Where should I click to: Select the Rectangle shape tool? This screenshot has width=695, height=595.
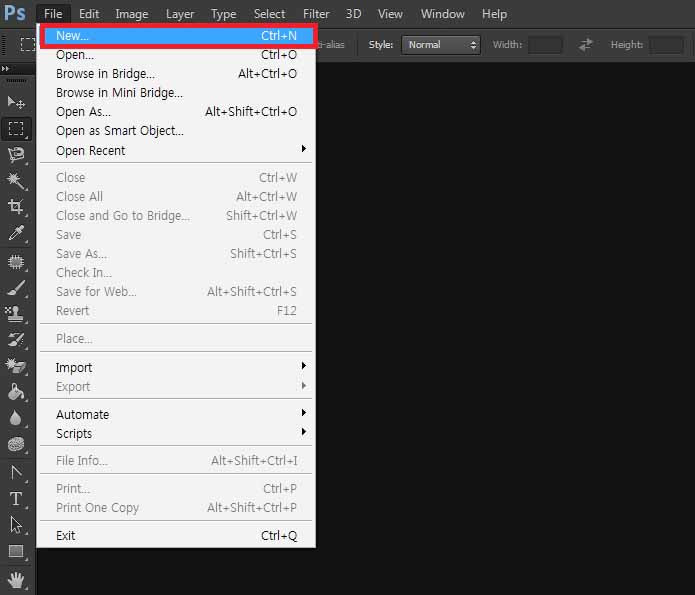click(x=16, y=552)
